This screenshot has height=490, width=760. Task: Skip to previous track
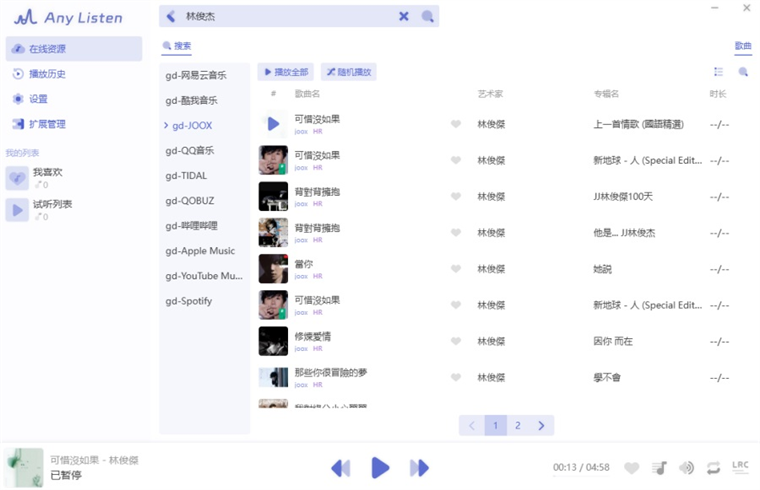[341, 468]
